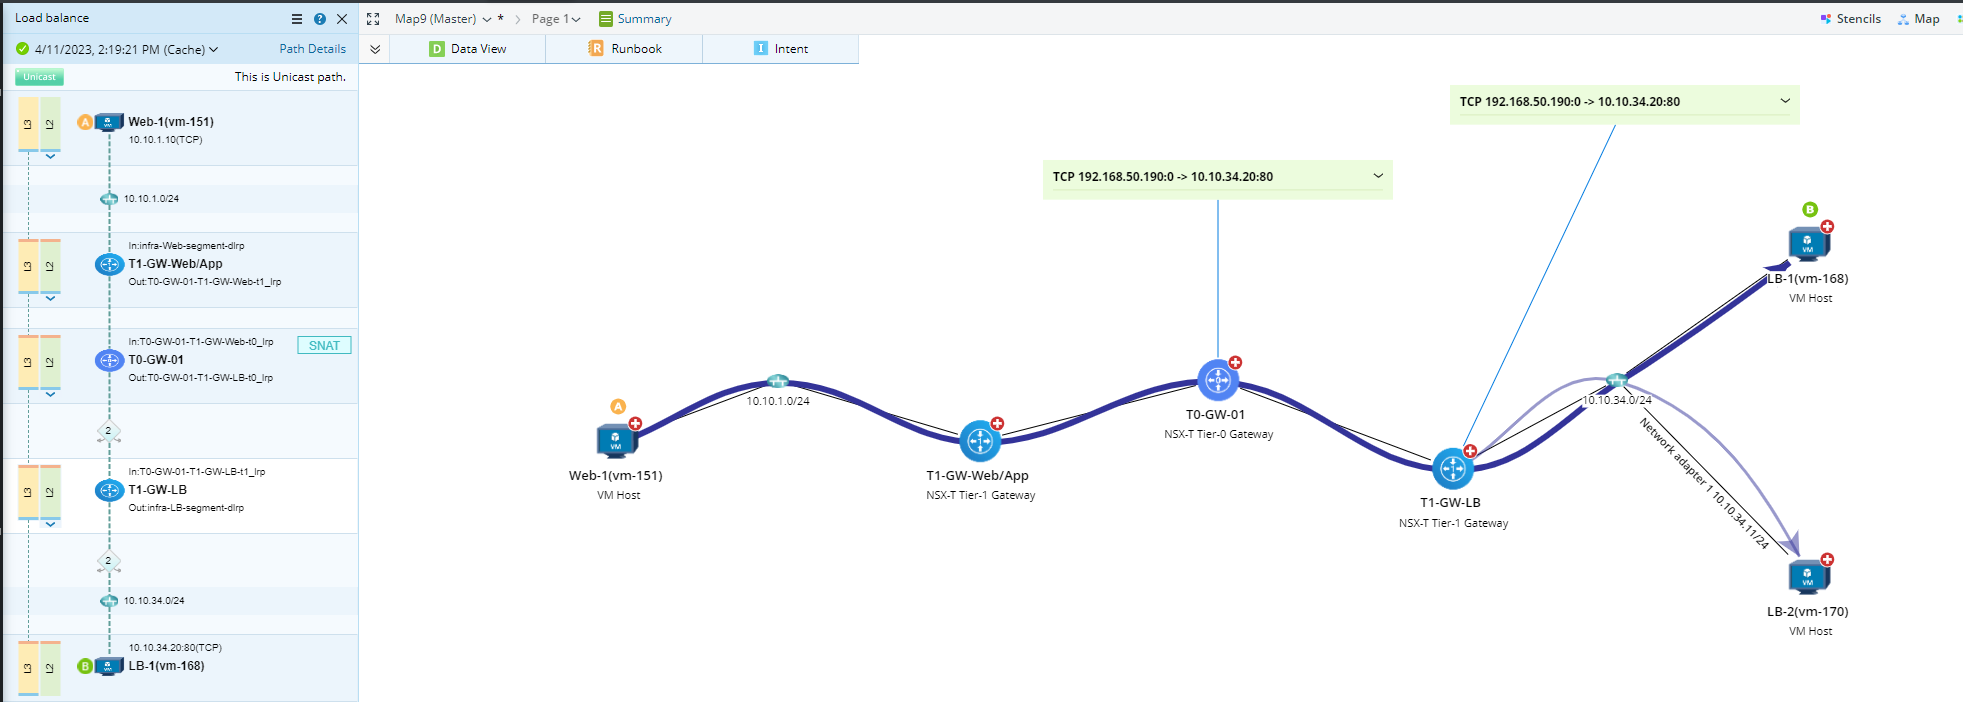Expand L2 details chevron under T1-GW-Web/App hop

(50, 298)
